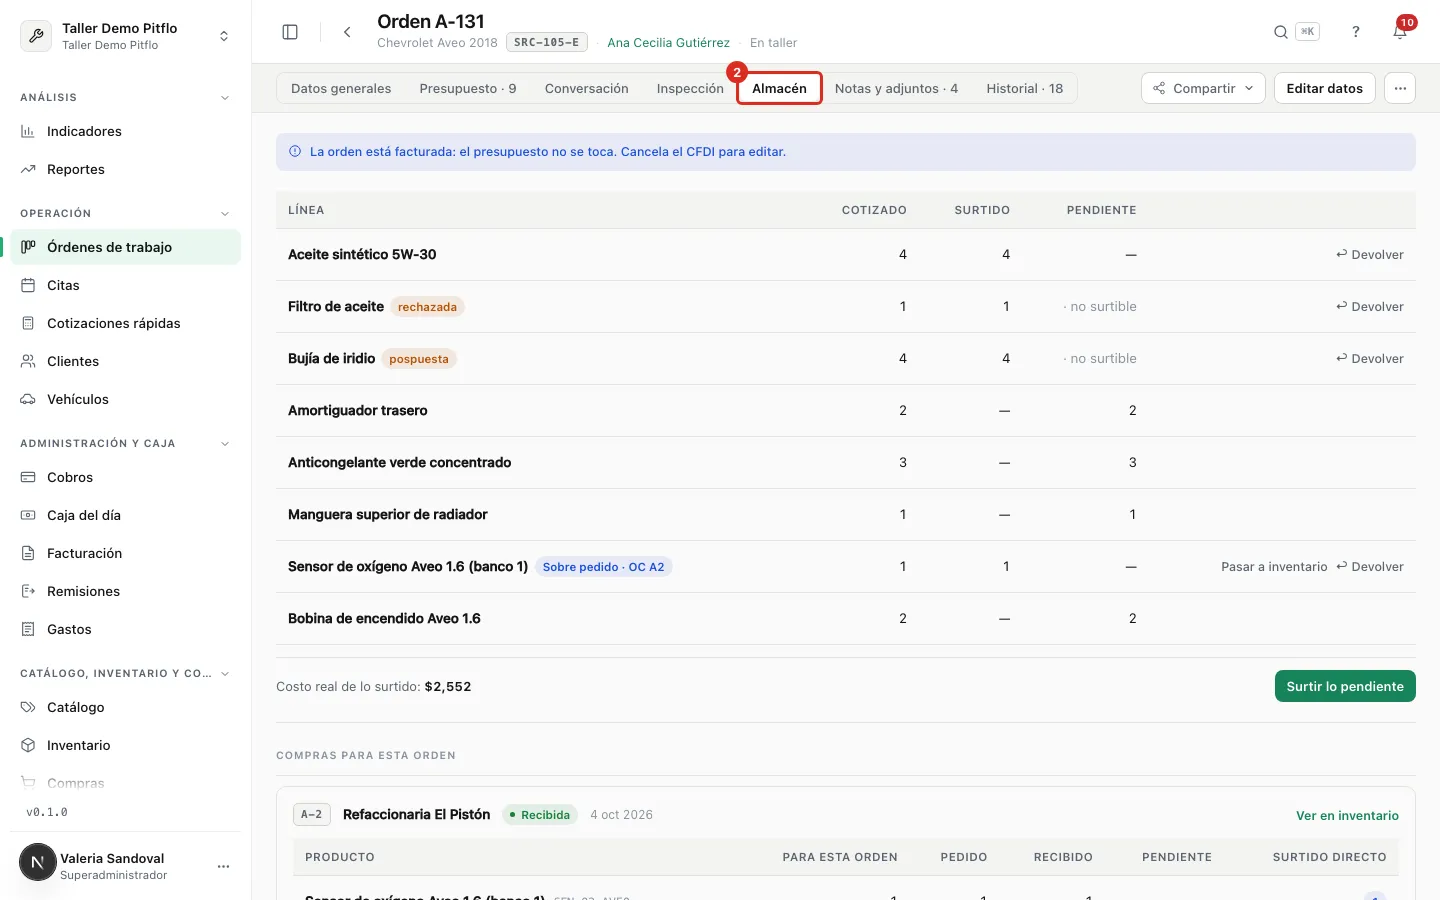The width and height of the screenshot is (1440, 900).
Task: Open Órdenes de trabajo in sidebar
Action: tap(126, 247)
